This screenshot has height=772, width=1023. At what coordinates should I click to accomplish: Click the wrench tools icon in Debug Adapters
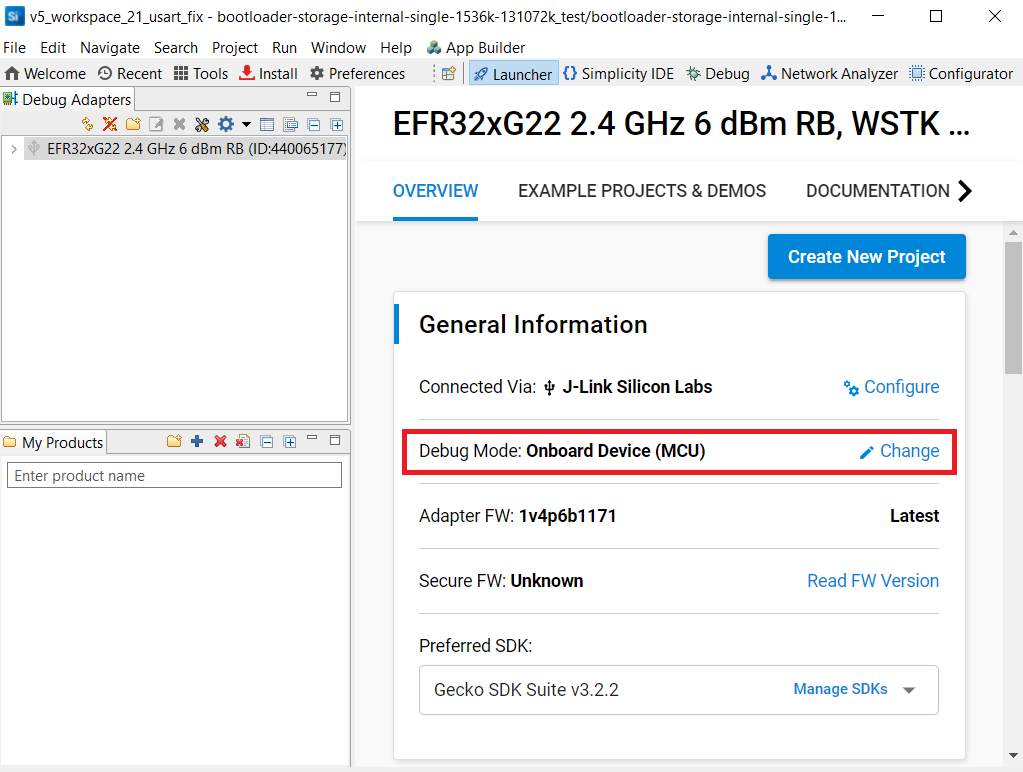pyautogui.click(x=202, y=124)
